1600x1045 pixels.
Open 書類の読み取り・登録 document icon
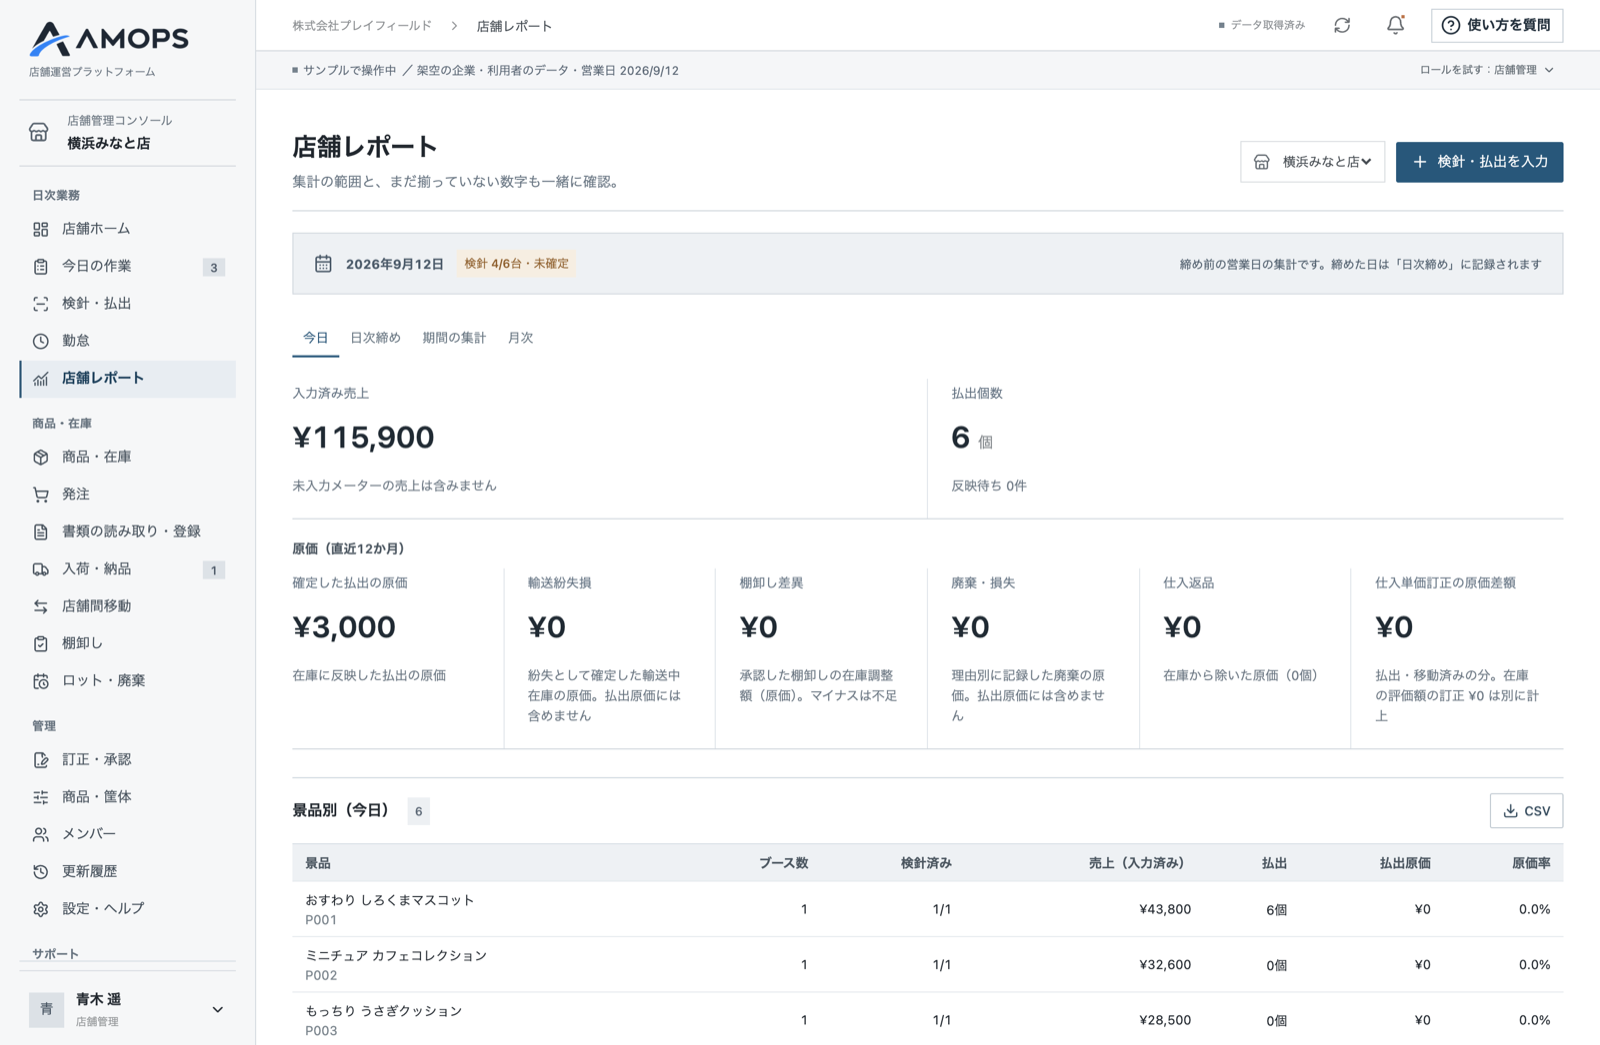(x=41, y=532)
